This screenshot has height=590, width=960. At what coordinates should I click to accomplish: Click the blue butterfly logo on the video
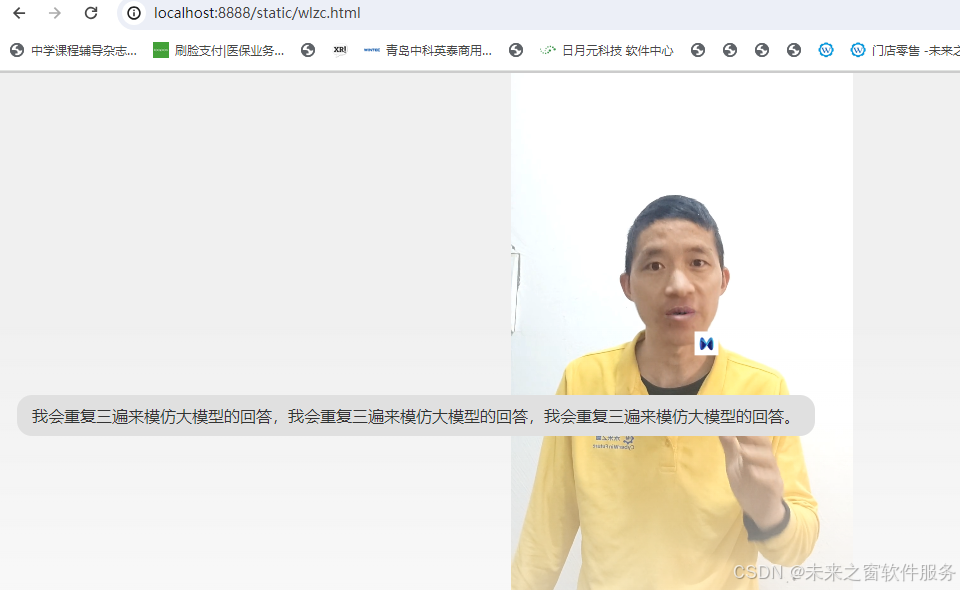706,344
